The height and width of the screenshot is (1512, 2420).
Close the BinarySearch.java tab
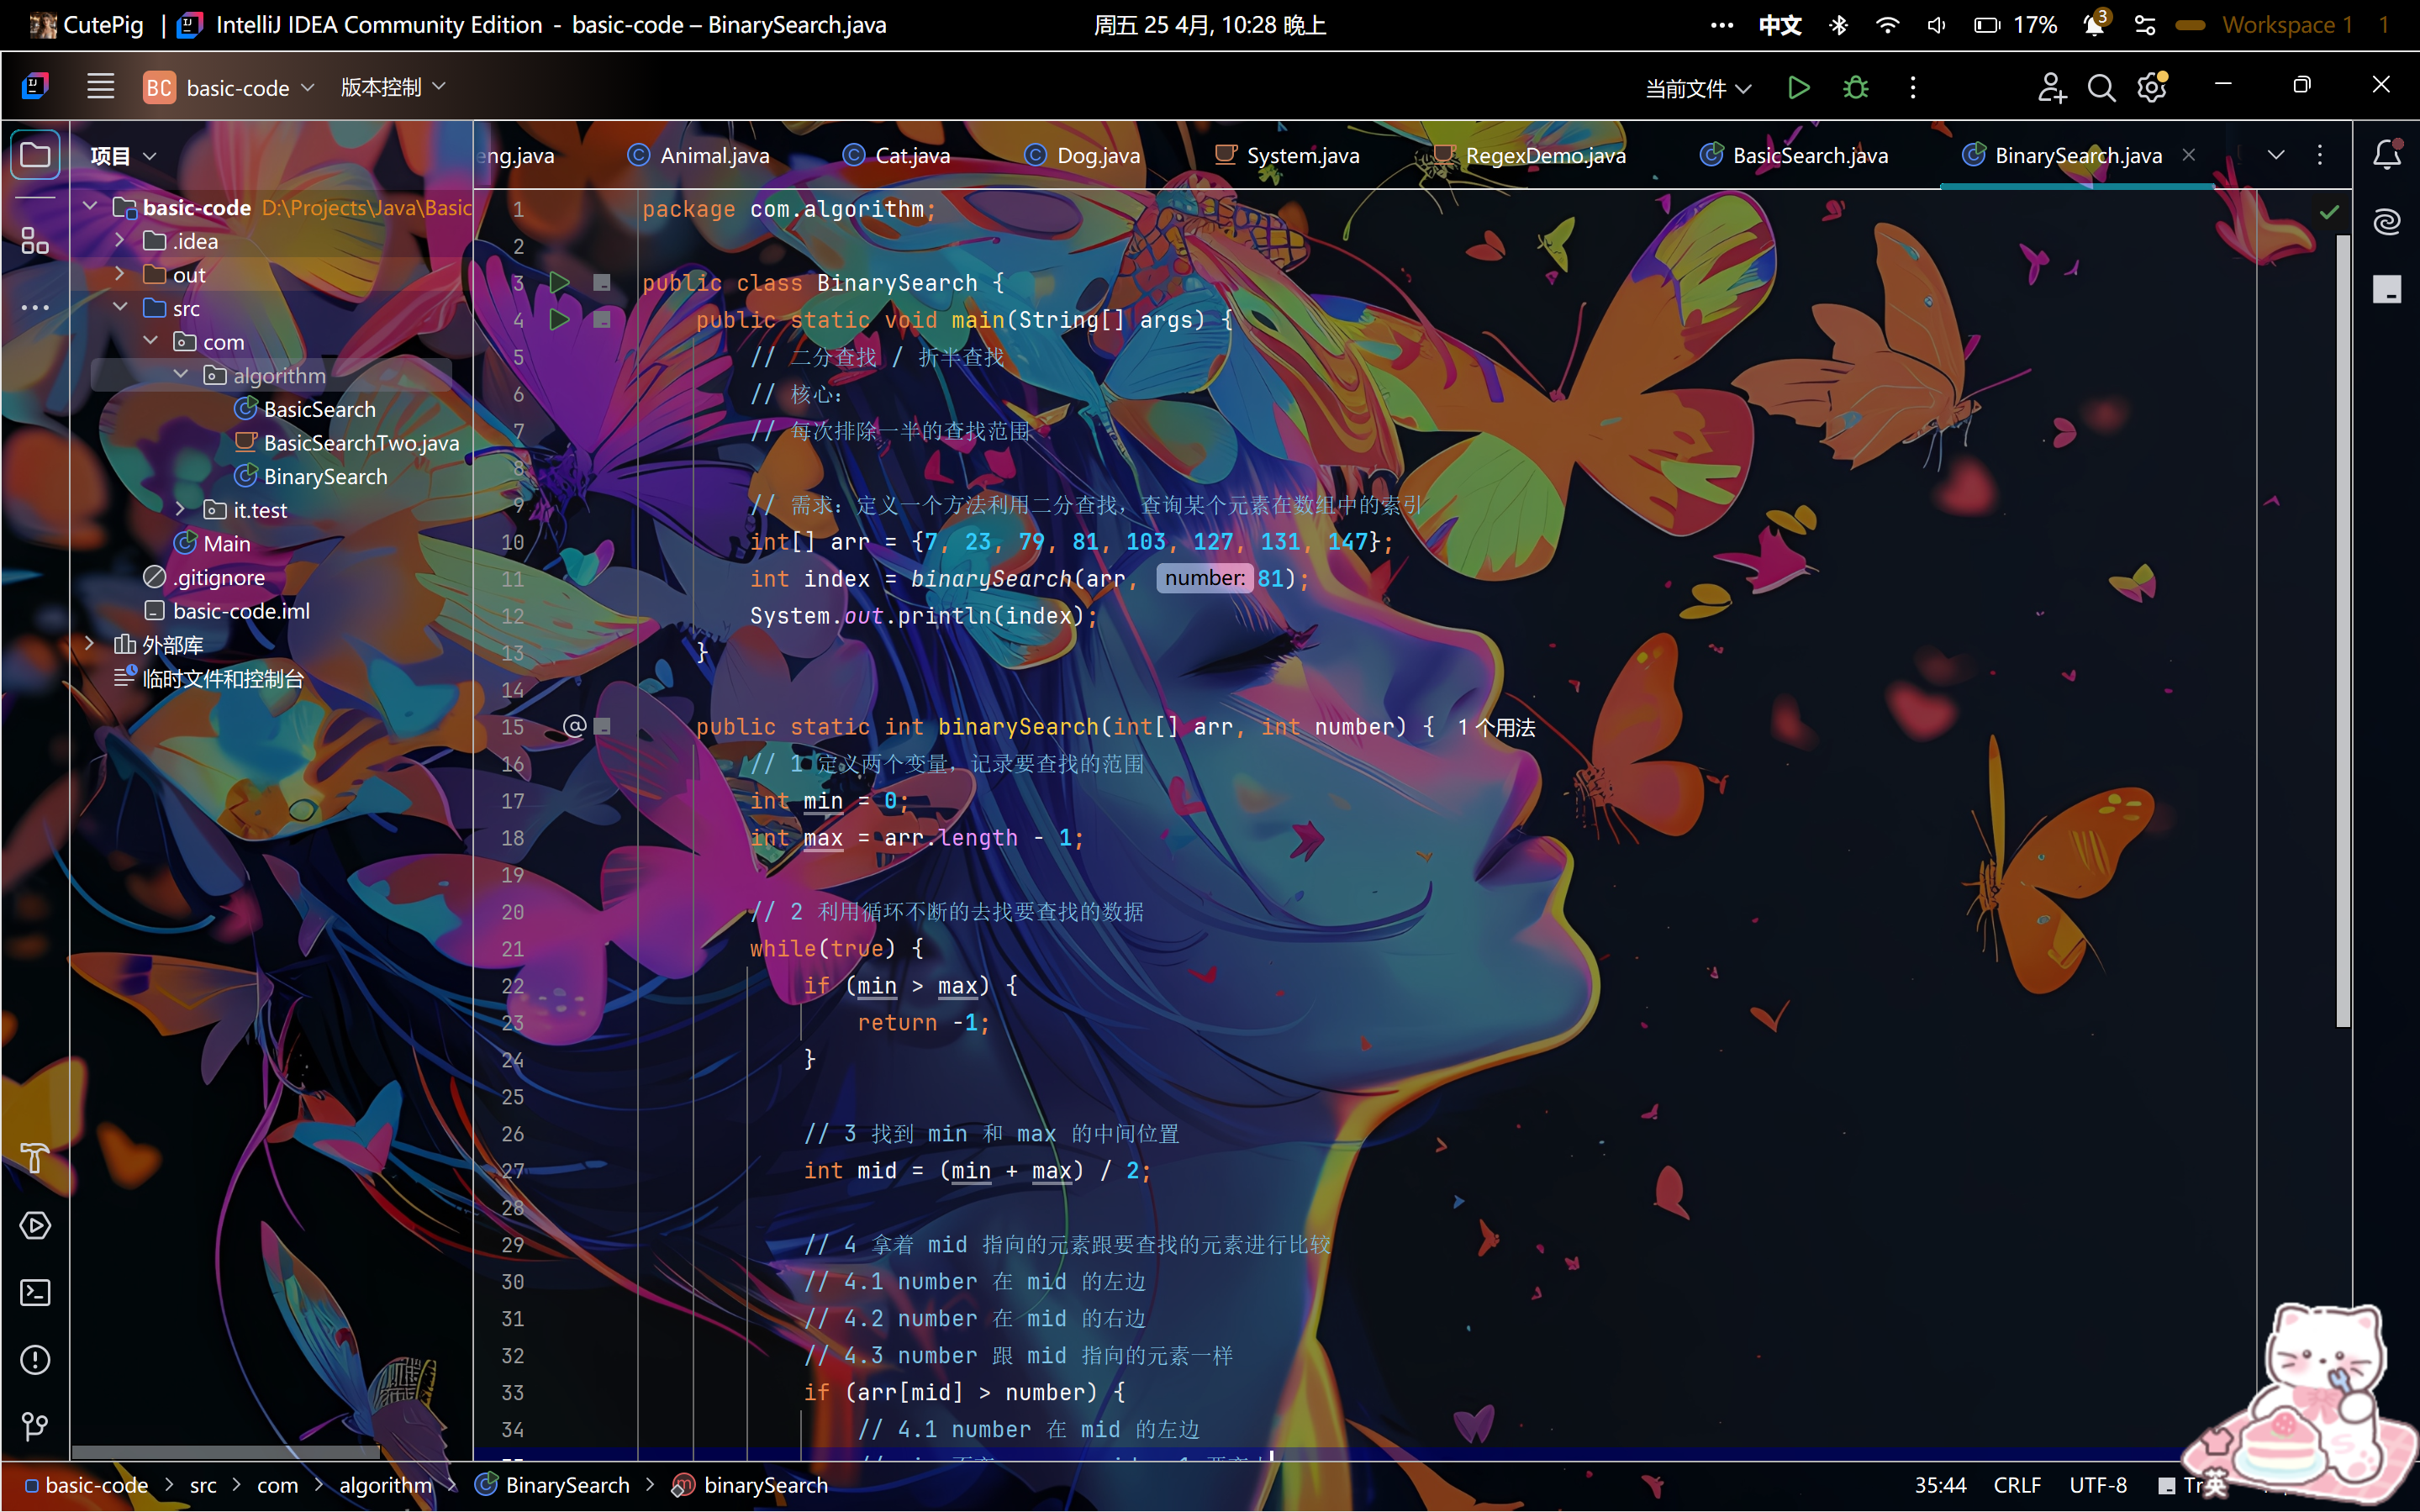tap(2189, 155)
